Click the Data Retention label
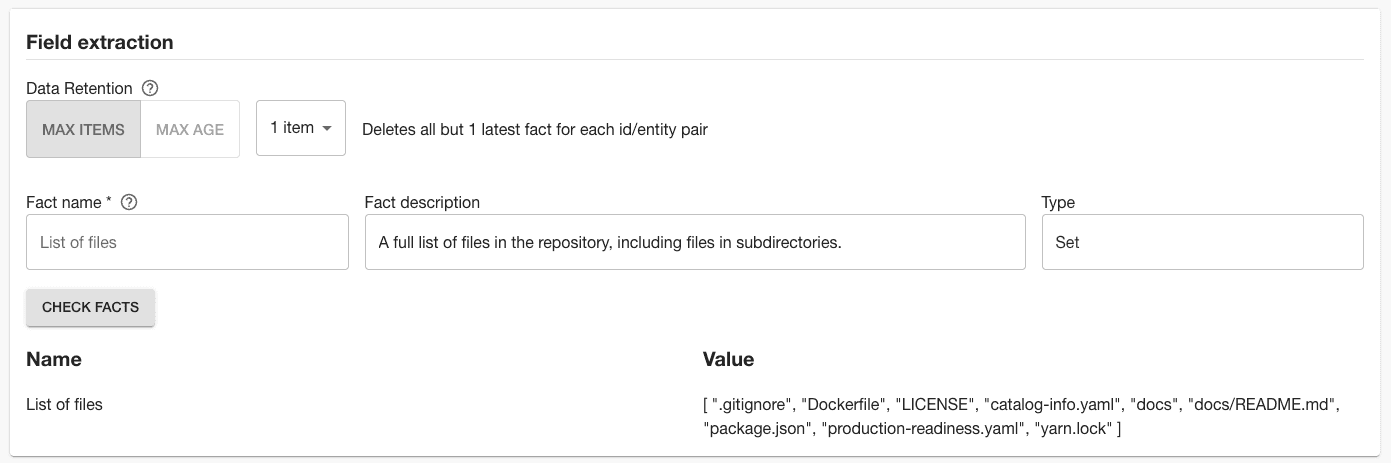Viewport: 1391px width, 463px height. (x=79, y=88)
